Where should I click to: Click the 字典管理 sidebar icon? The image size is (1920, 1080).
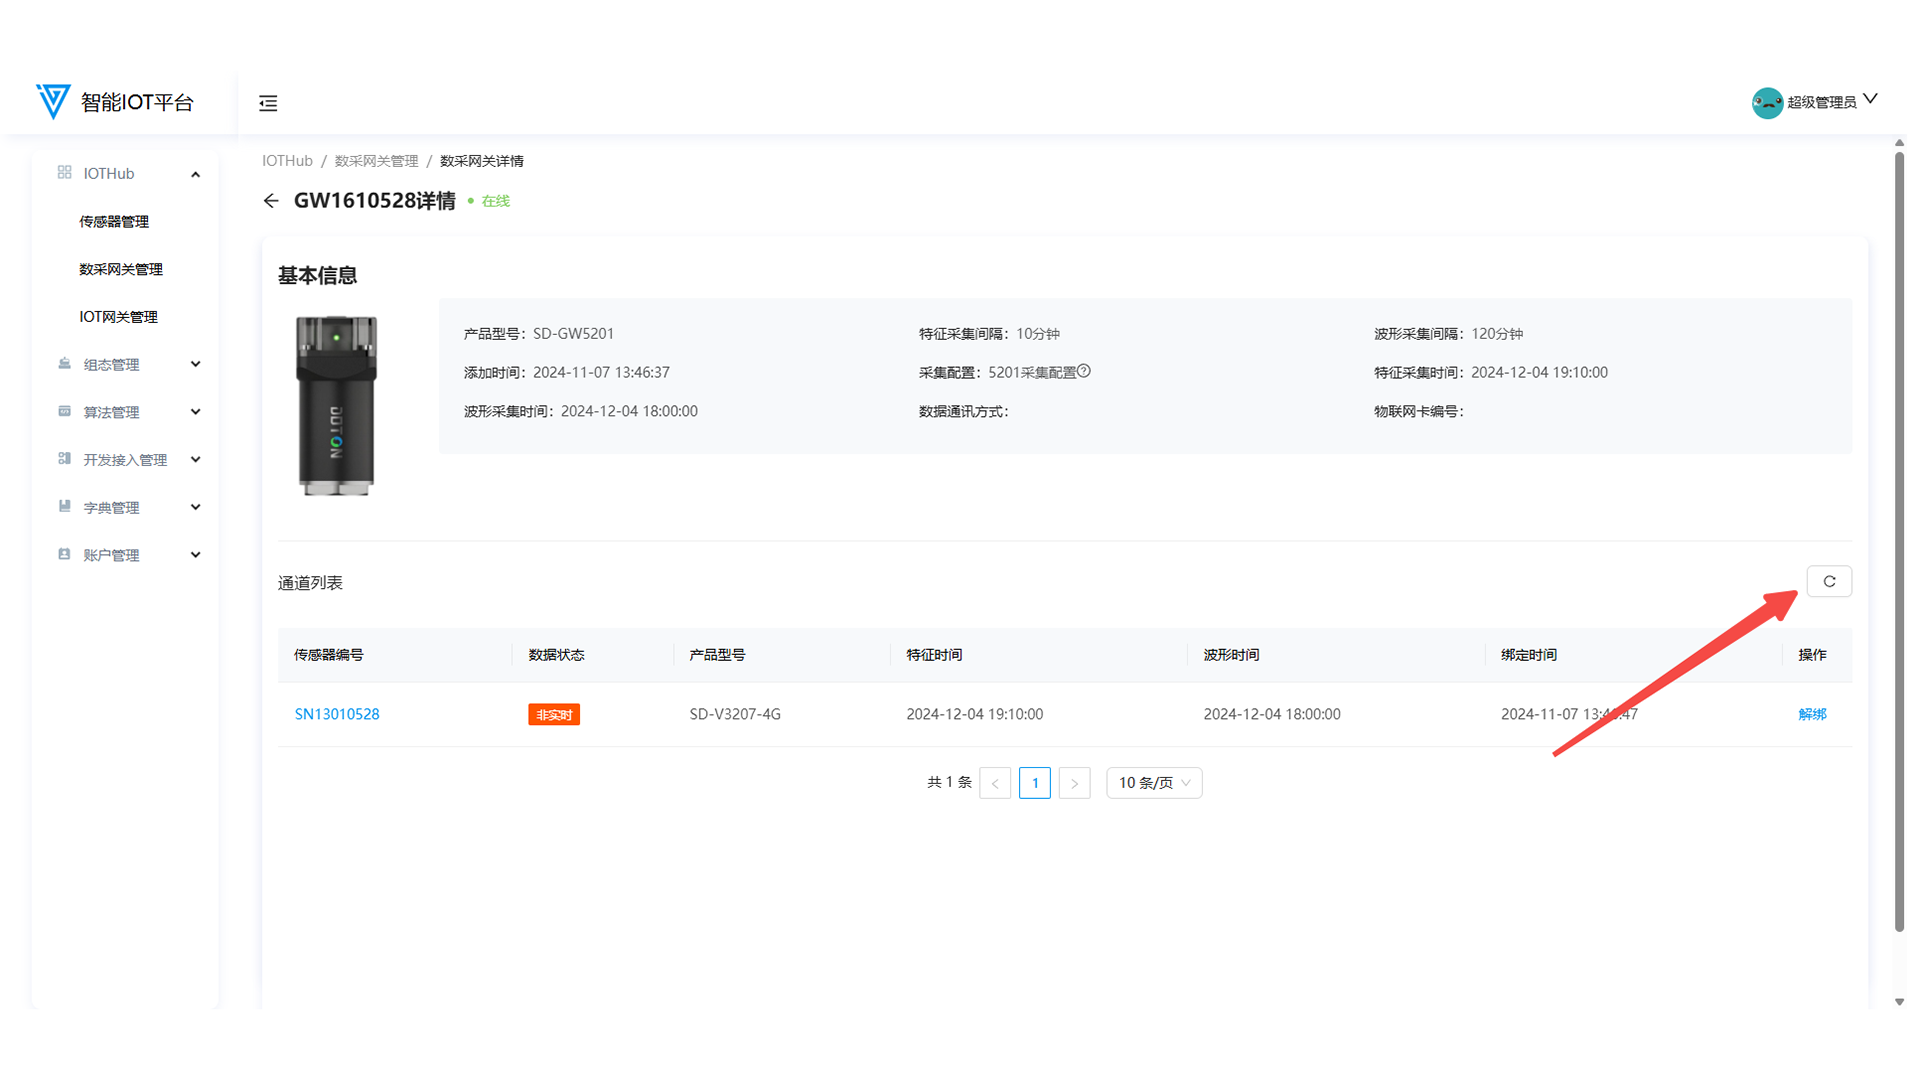65,506
